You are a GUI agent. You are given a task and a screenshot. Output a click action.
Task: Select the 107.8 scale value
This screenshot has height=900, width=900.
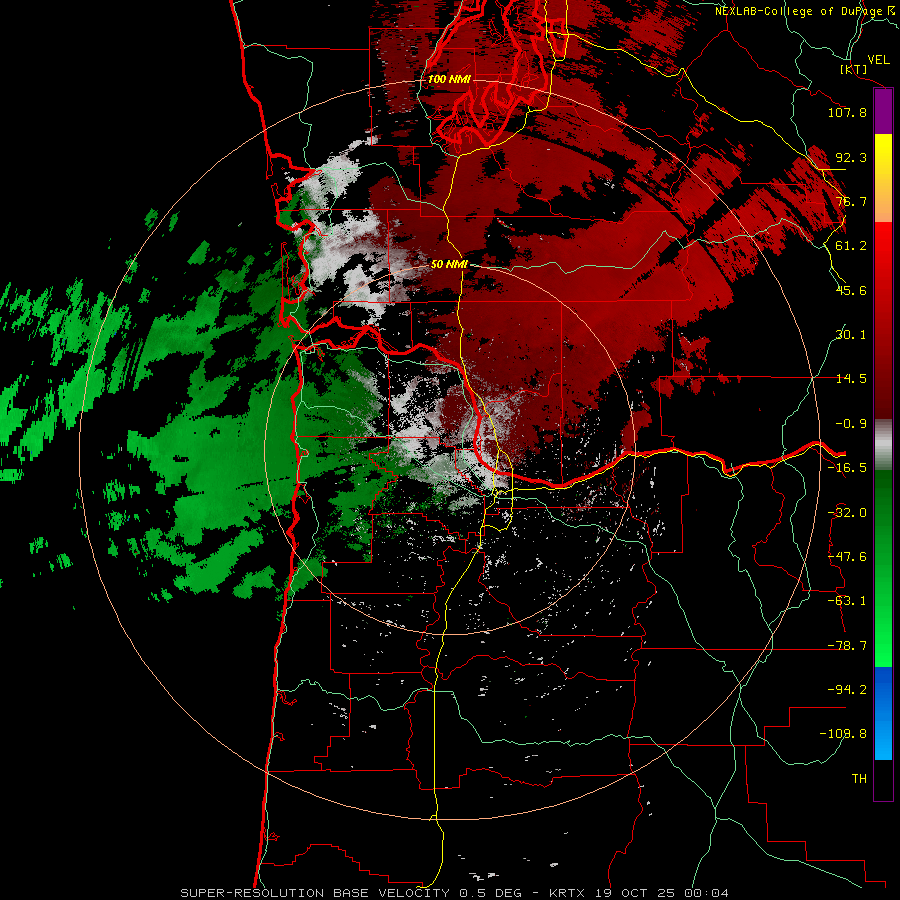click(x=847, y=112)
